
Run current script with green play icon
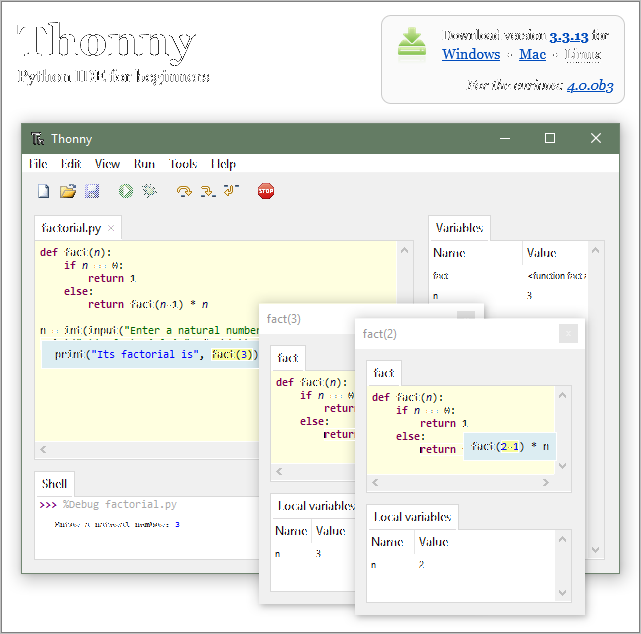(126, 191)
